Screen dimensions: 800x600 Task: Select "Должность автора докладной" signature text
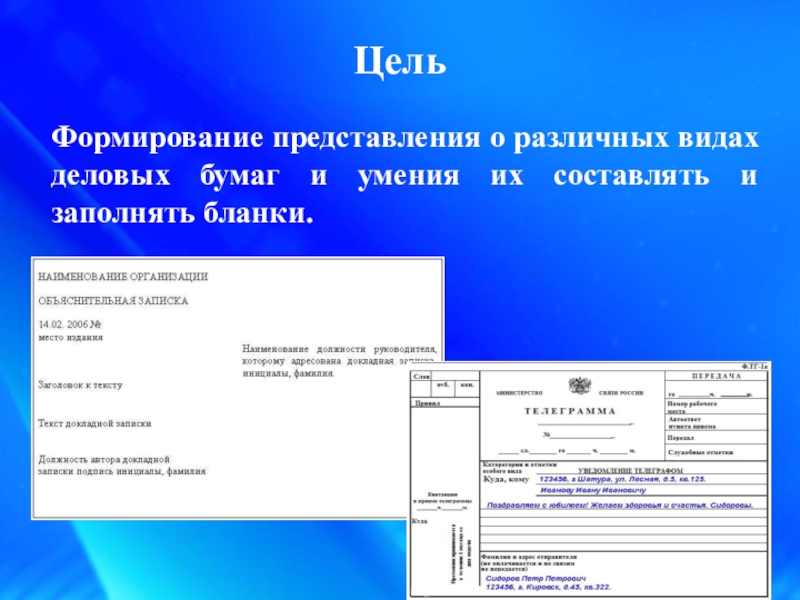point(122,465)
